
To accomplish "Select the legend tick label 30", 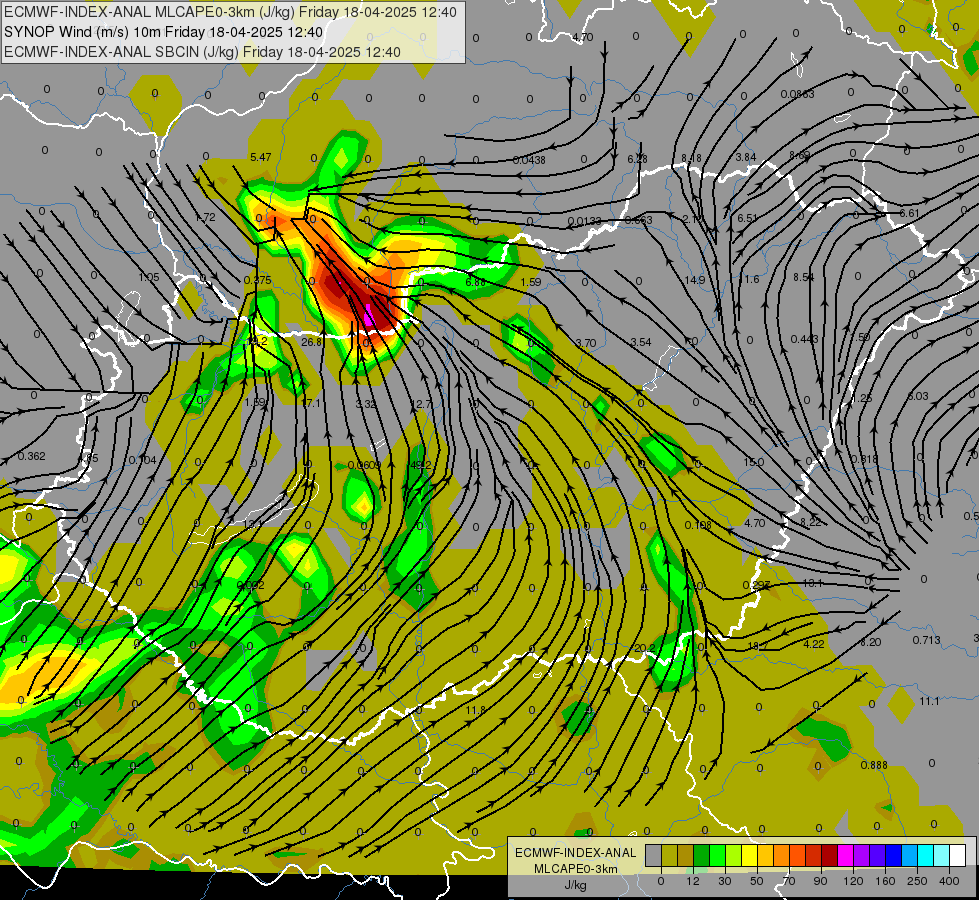I will (x=725, y=881).
